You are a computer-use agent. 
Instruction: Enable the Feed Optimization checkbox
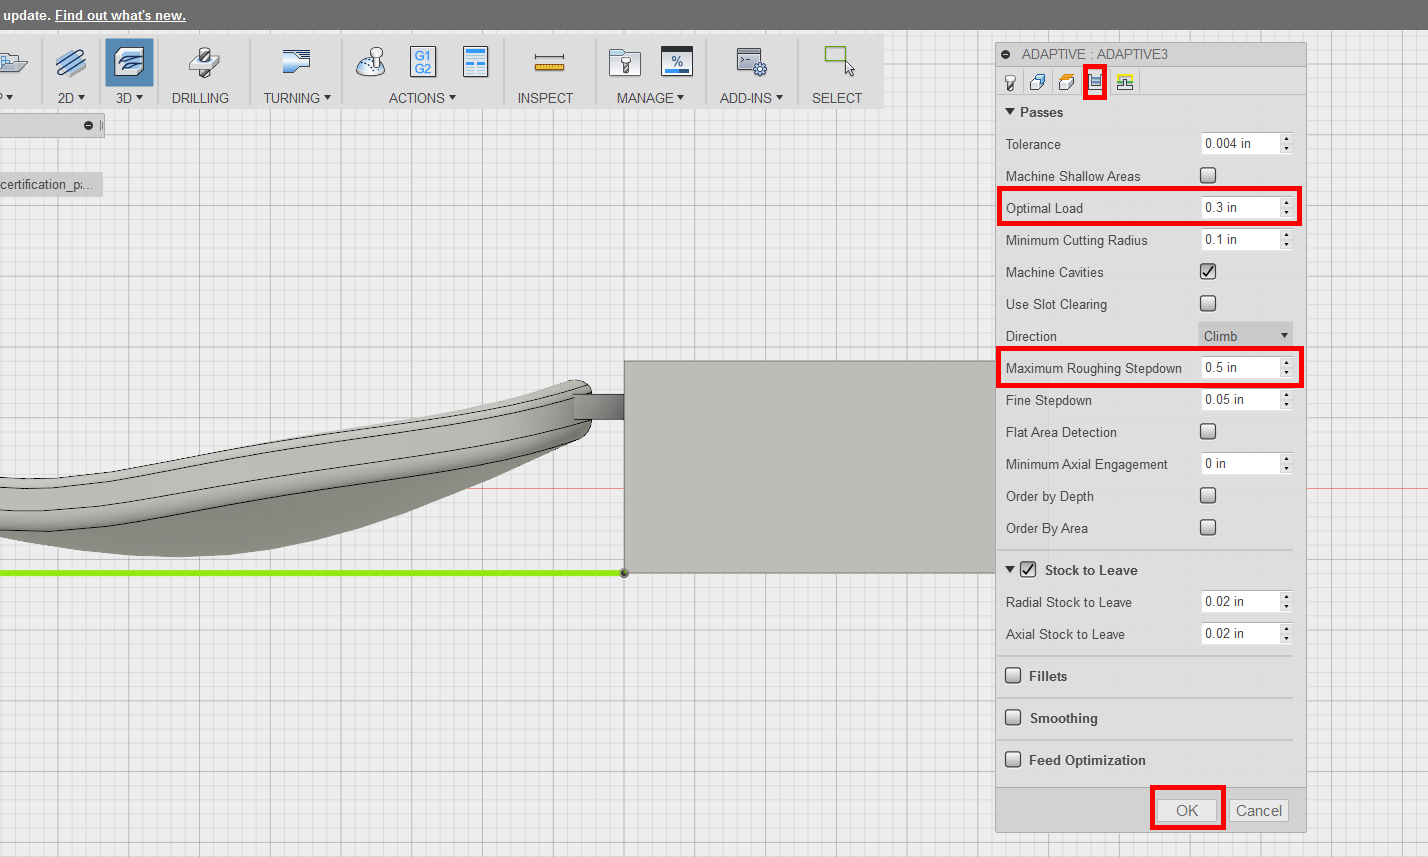click(x=1013, y=760)
